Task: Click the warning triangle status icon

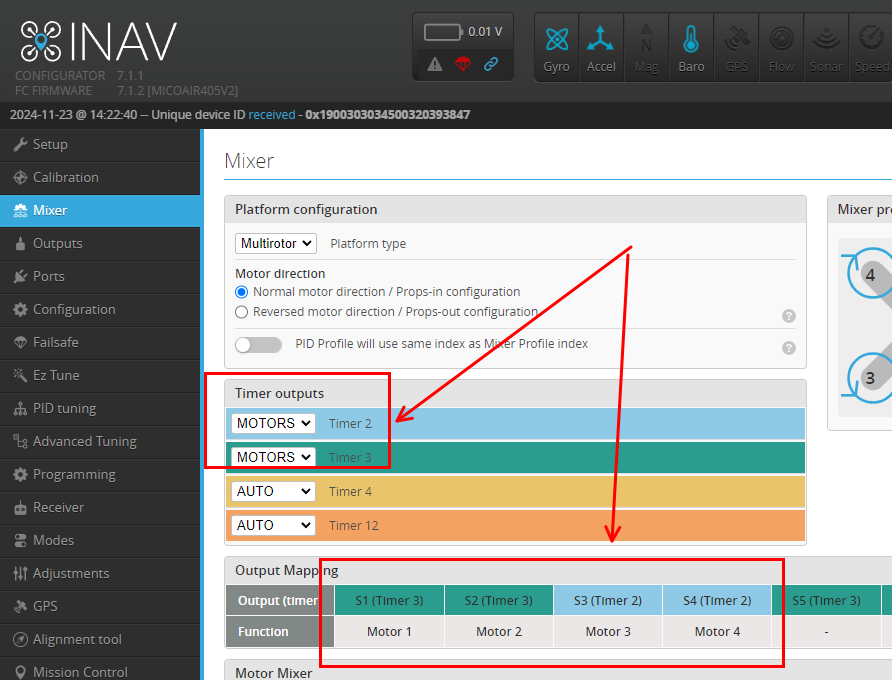Action: 435,64
